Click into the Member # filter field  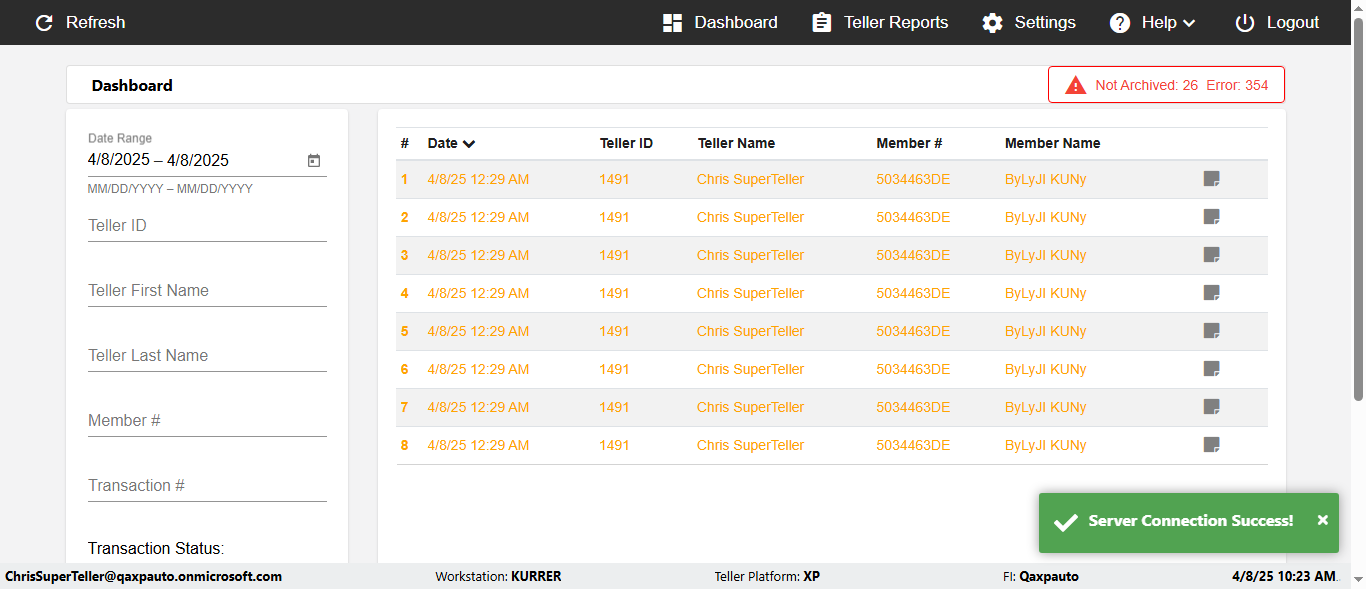[207, 421]
